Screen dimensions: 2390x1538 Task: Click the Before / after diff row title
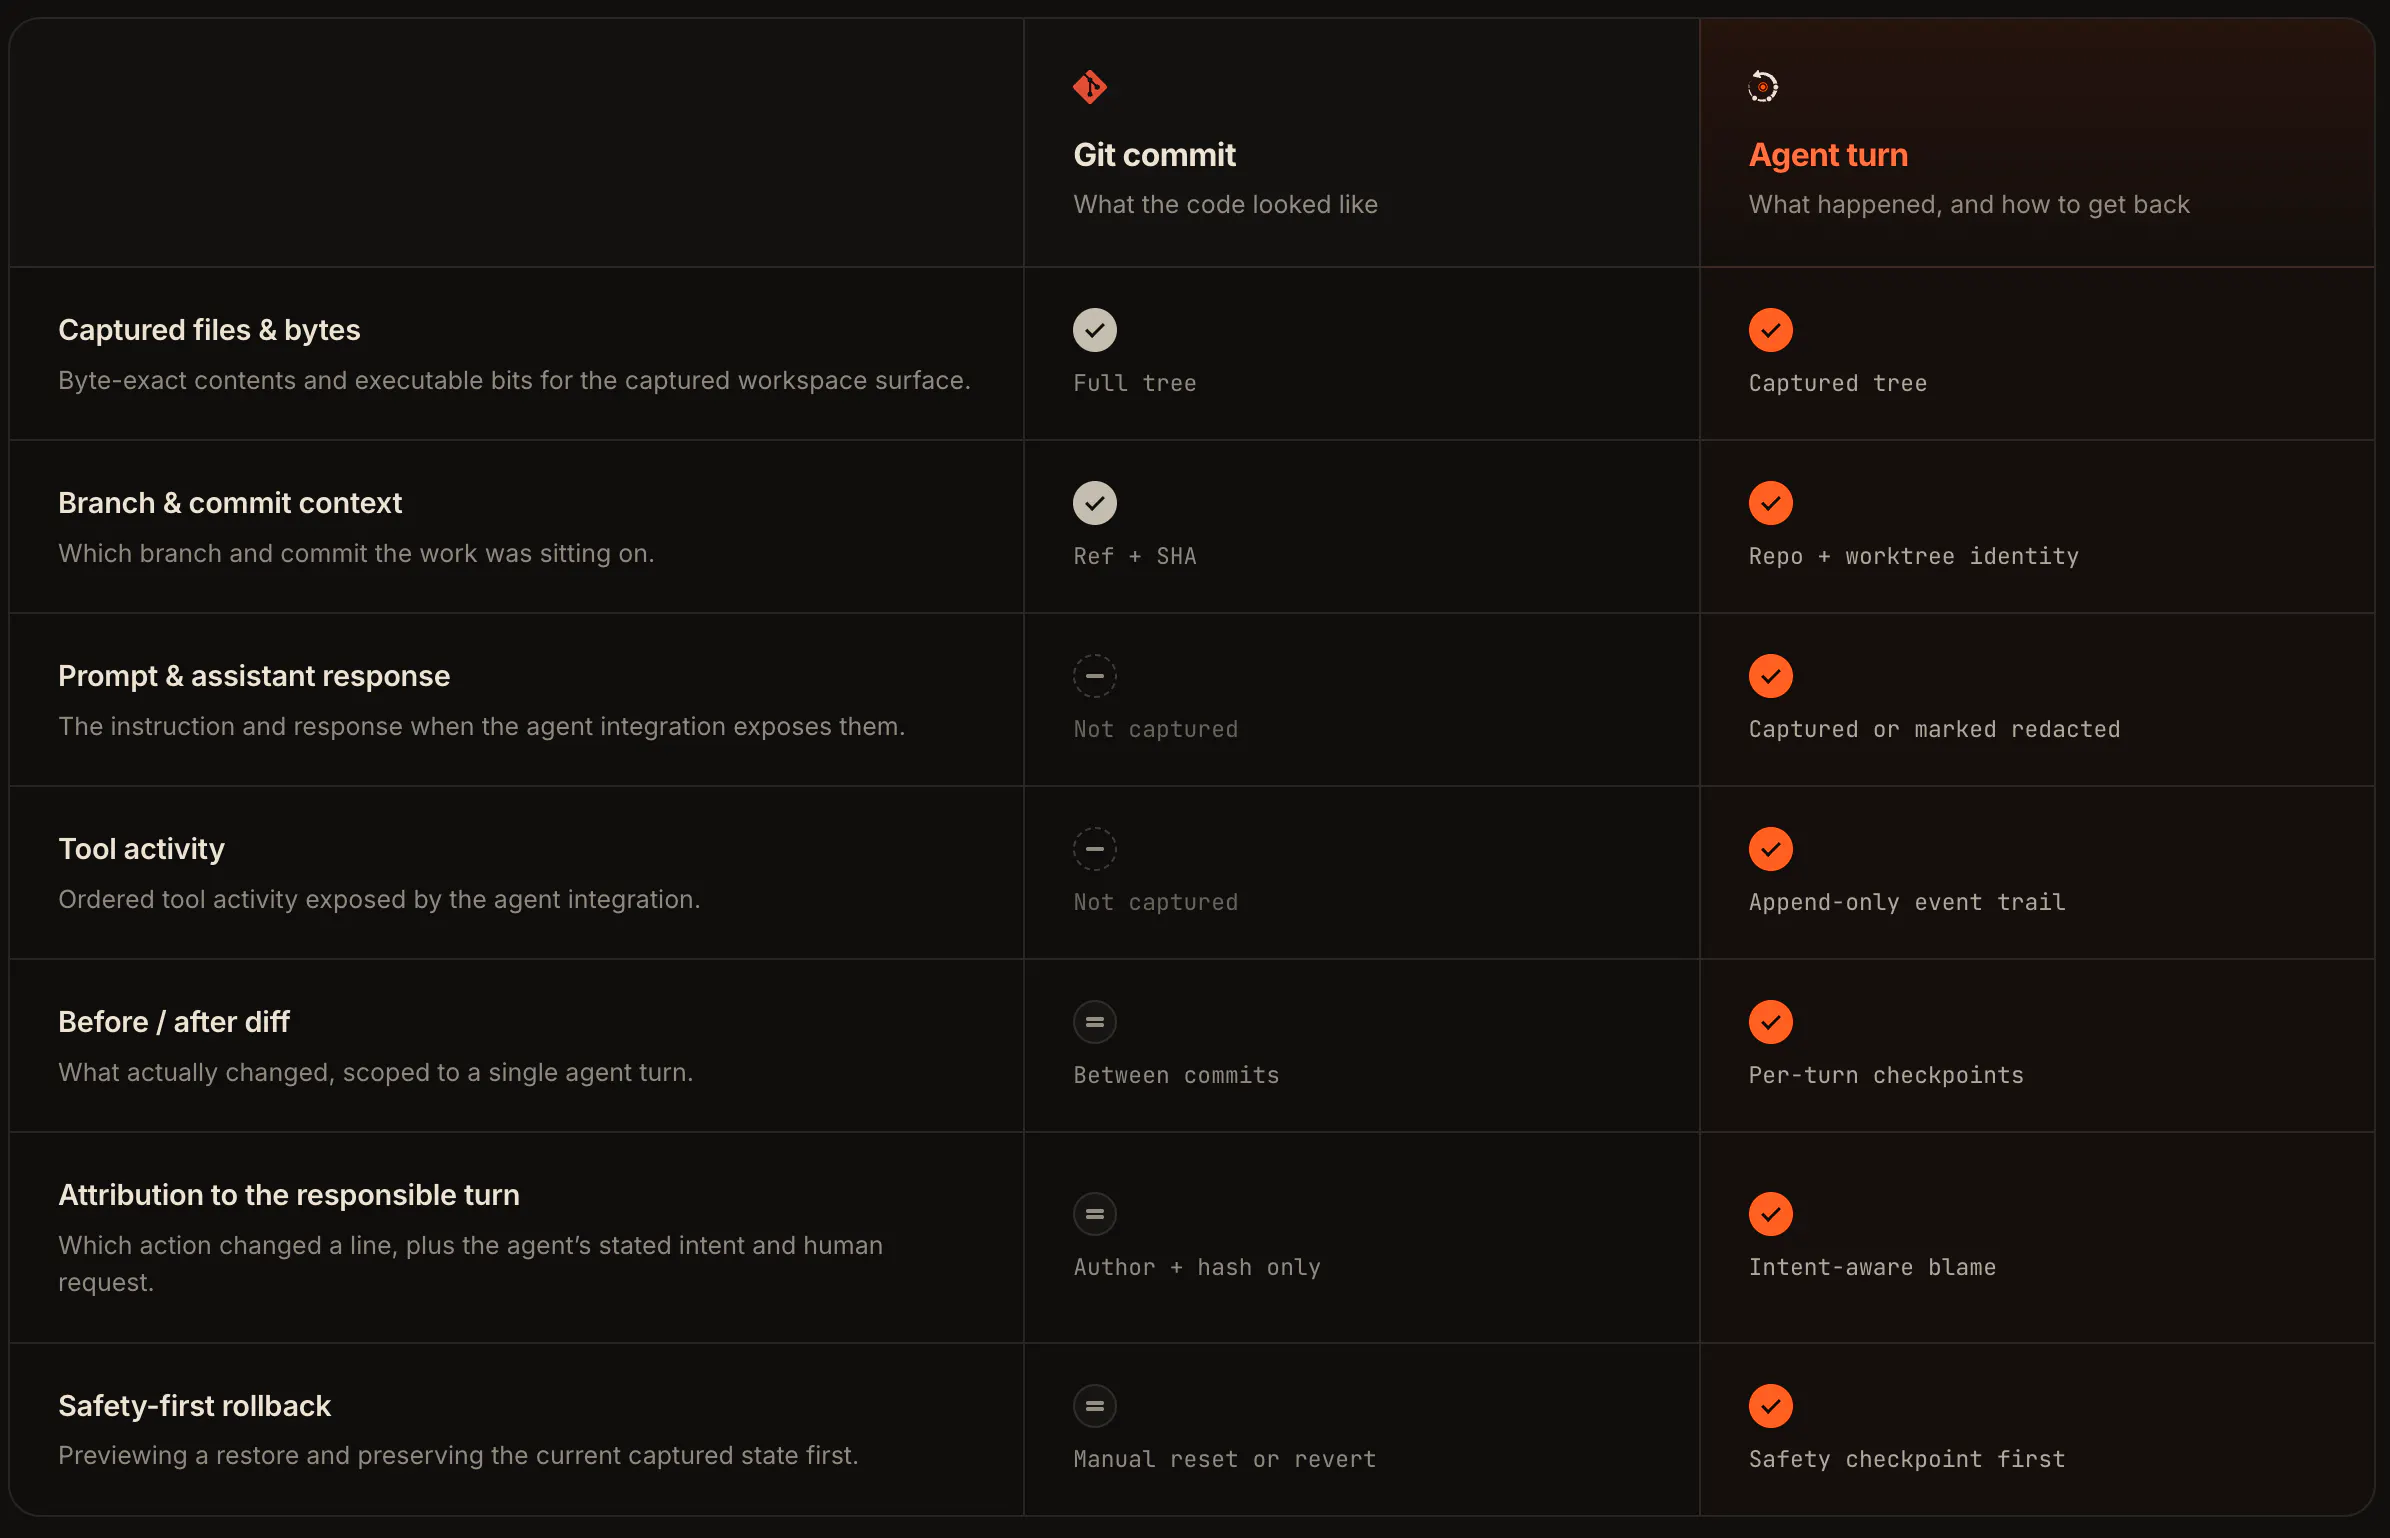(174, 1022)
